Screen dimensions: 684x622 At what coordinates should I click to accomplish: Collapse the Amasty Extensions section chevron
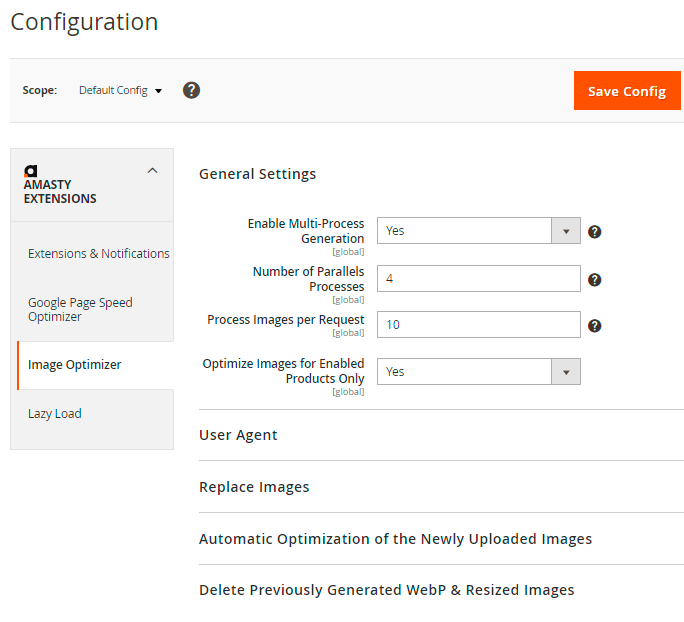152,171
